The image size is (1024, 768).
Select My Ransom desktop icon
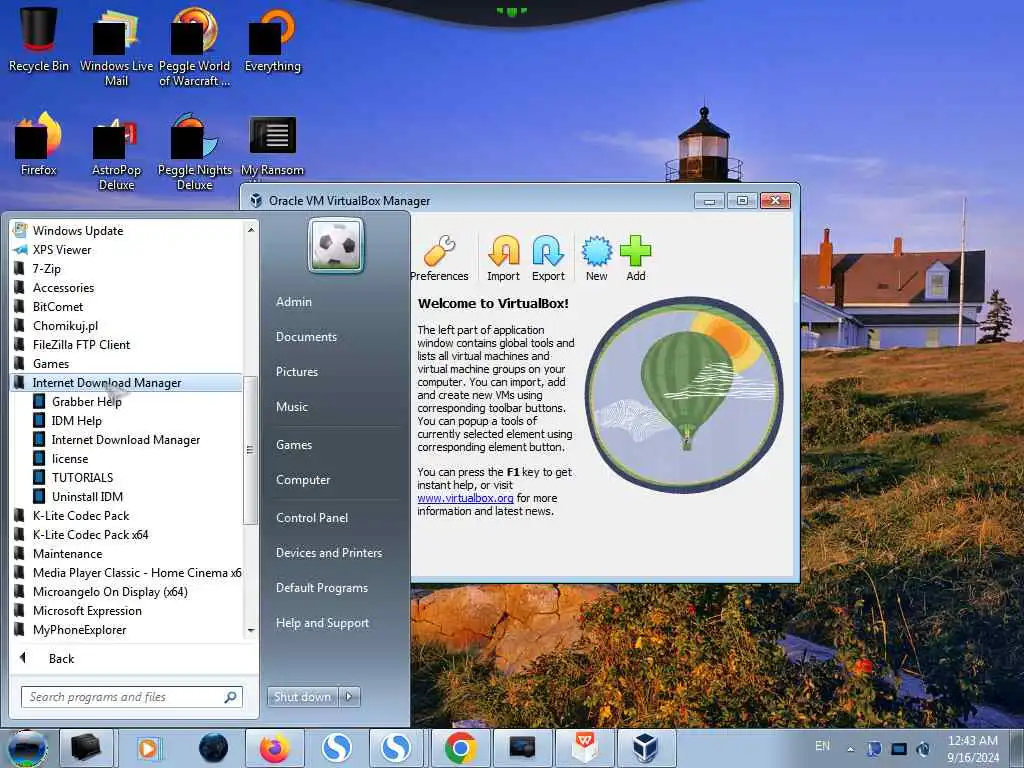(272, 145)
